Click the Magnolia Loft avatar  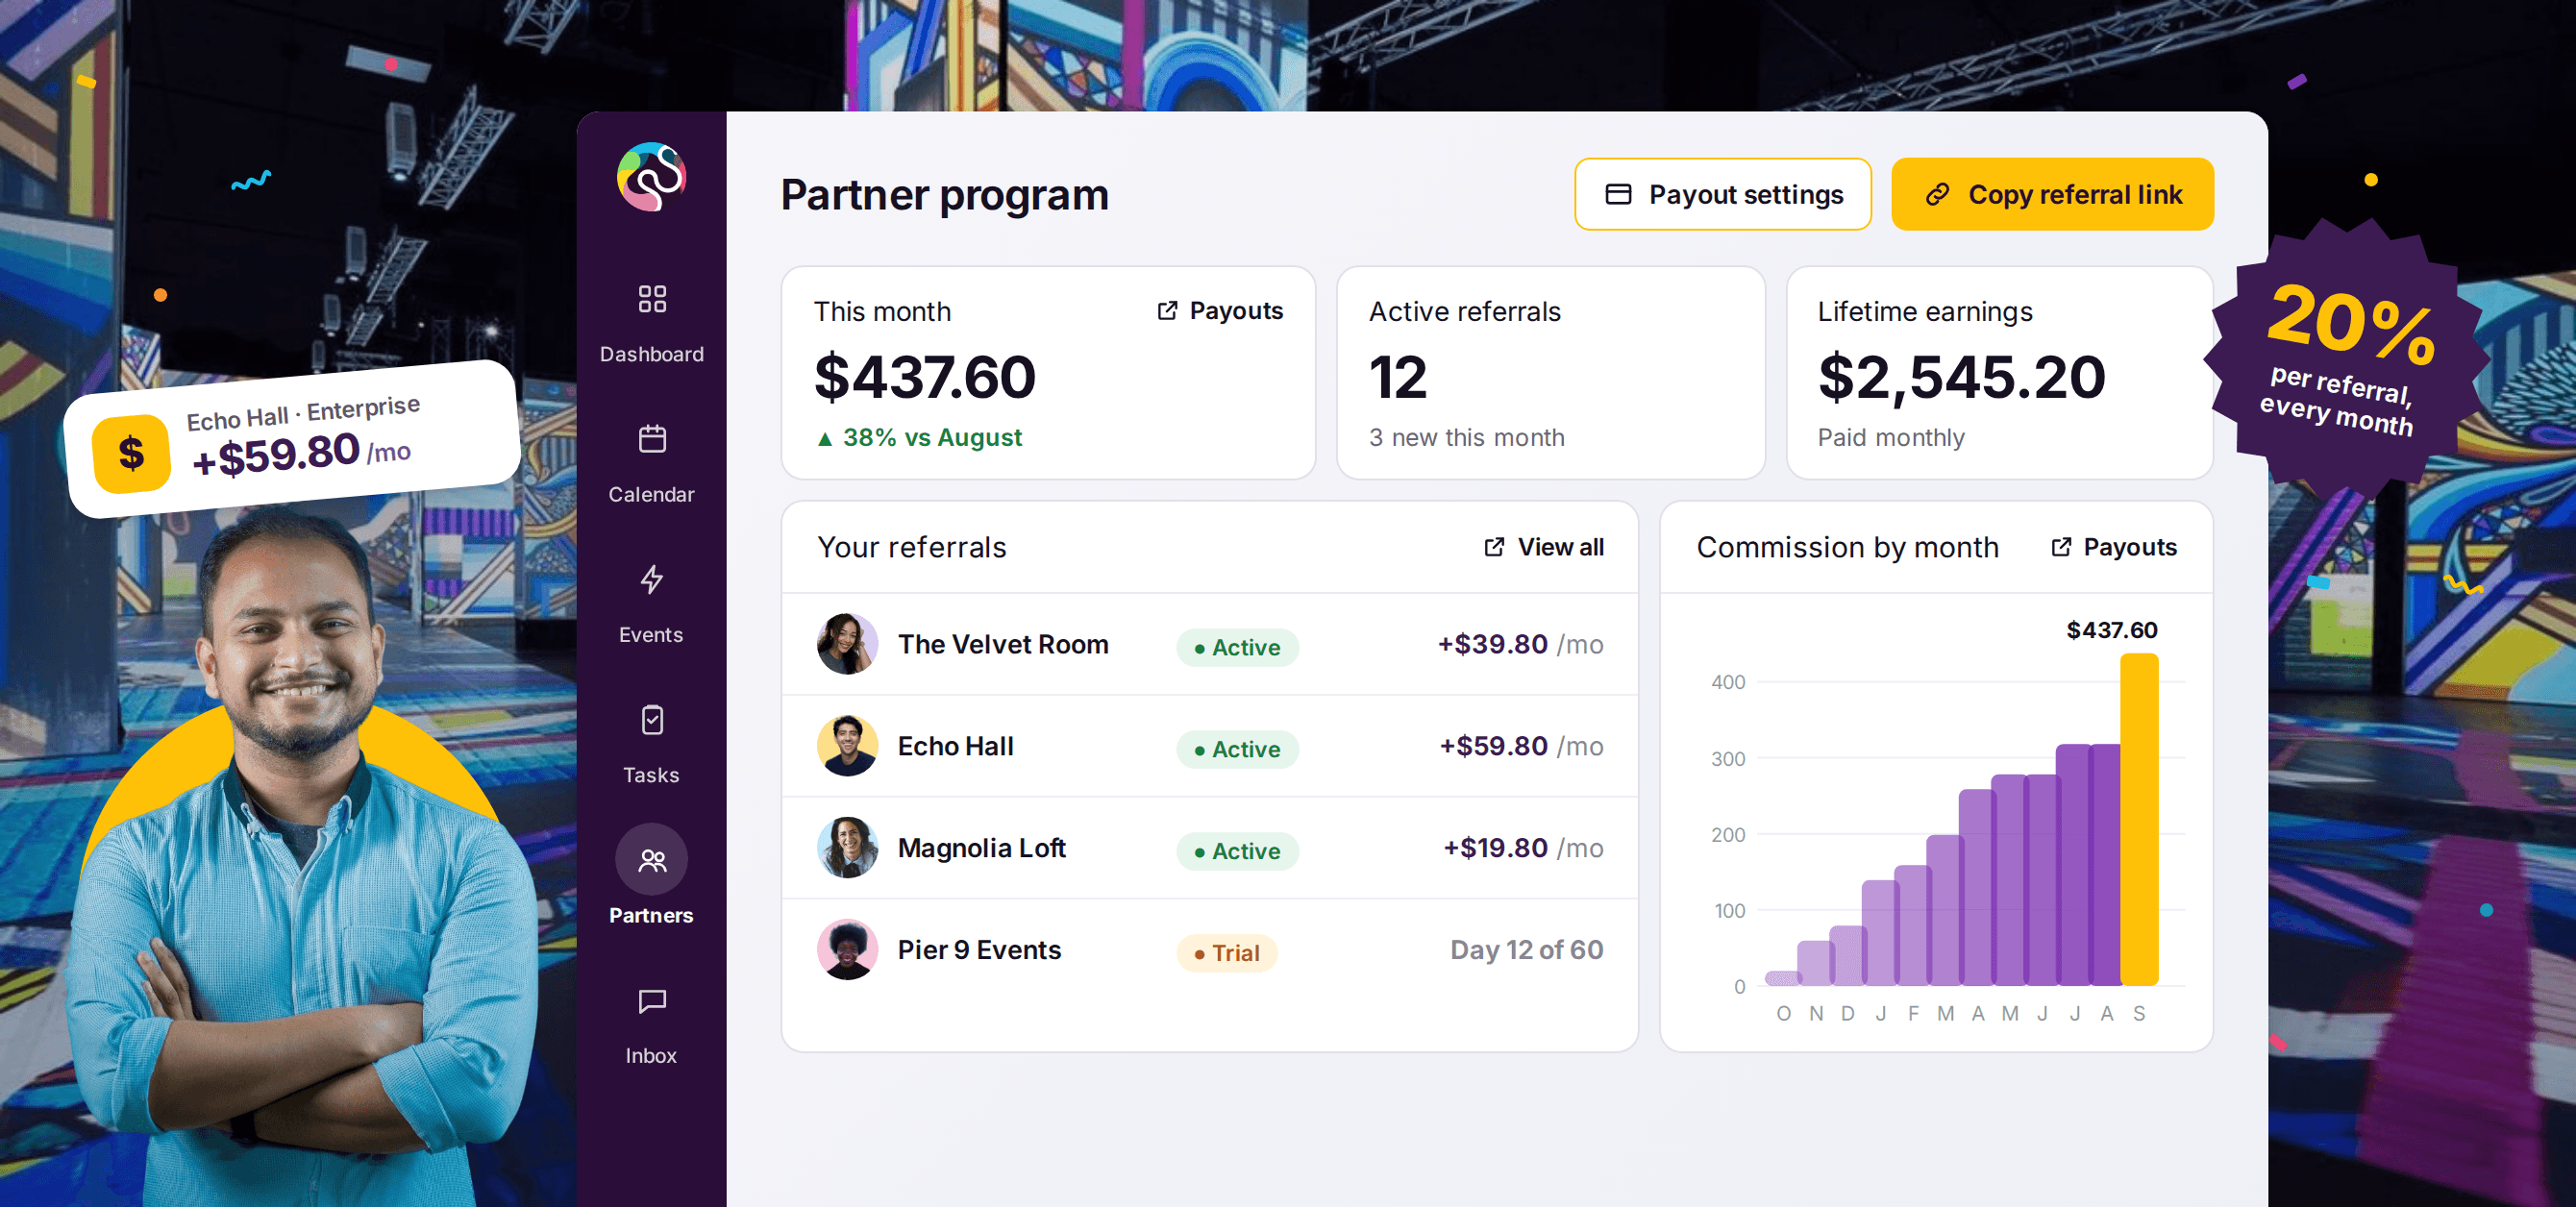(847, 848)
